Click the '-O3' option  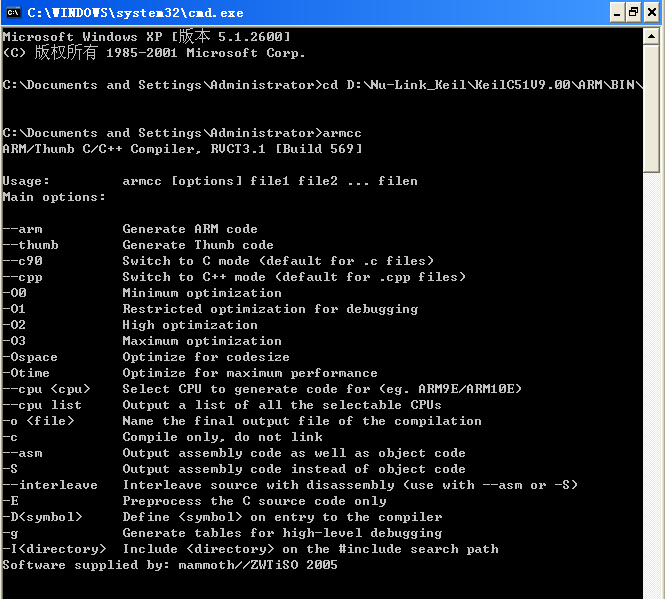click(x=14, y=341)
